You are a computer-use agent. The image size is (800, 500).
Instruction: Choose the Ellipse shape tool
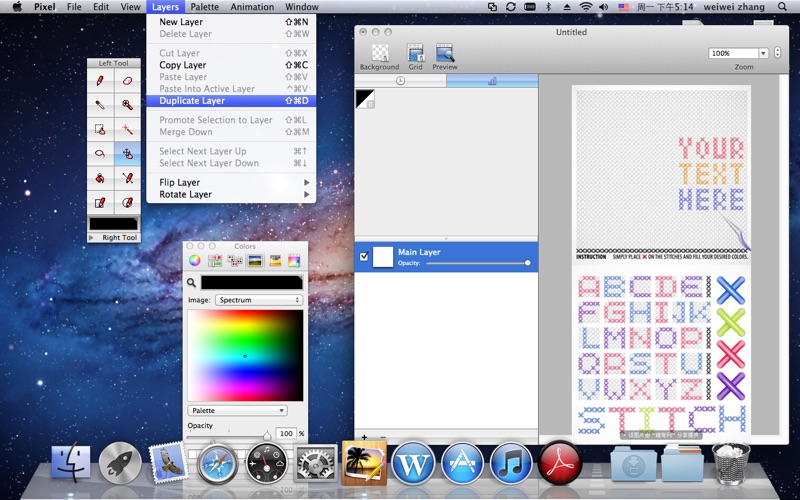click(128, 203)
